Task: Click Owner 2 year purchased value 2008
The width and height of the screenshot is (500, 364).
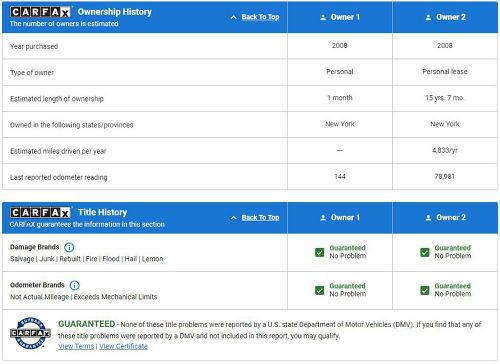Action: pos(445,45)
